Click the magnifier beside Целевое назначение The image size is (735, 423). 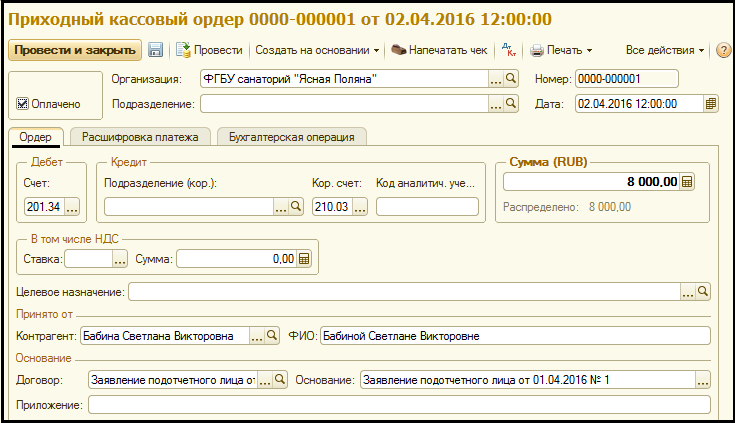click(x=703, y=292)
